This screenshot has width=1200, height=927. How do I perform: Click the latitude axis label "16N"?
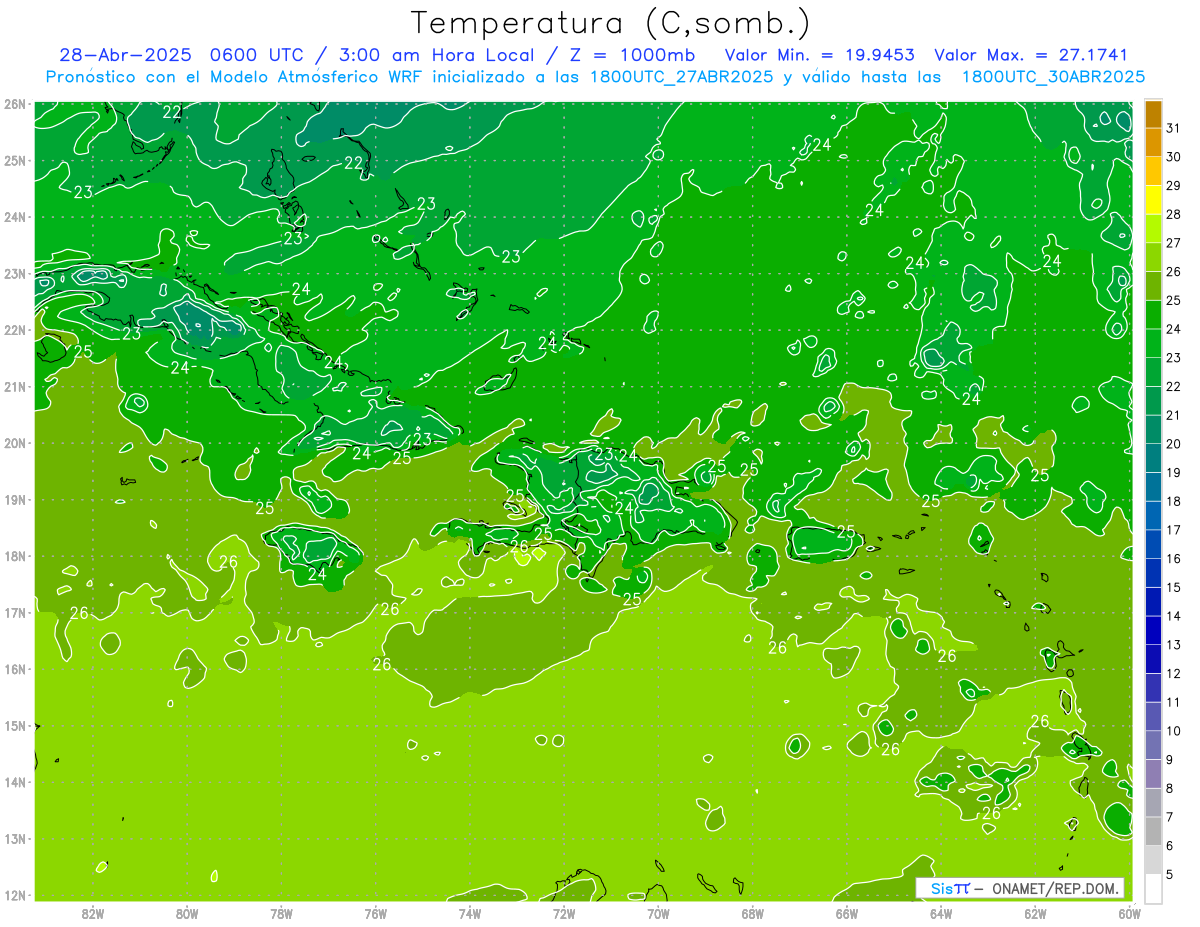(x=15, y=669)
